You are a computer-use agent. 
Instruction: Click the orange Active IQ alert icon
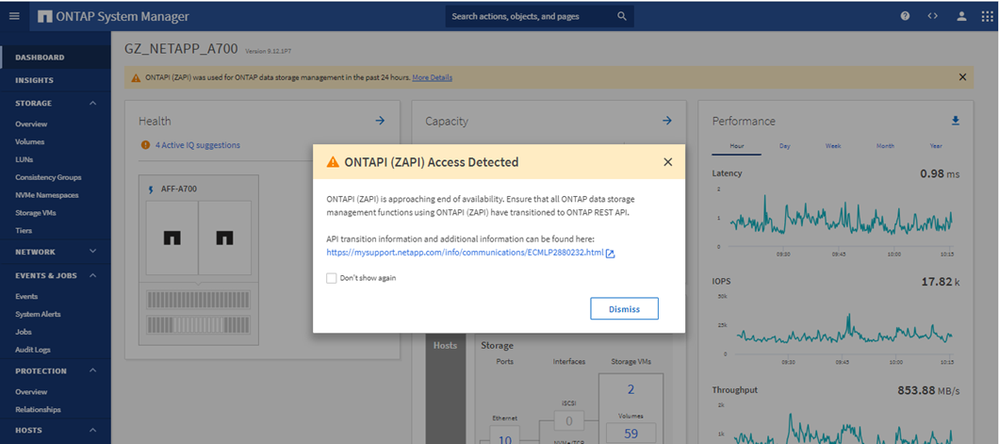coord(145,145)
